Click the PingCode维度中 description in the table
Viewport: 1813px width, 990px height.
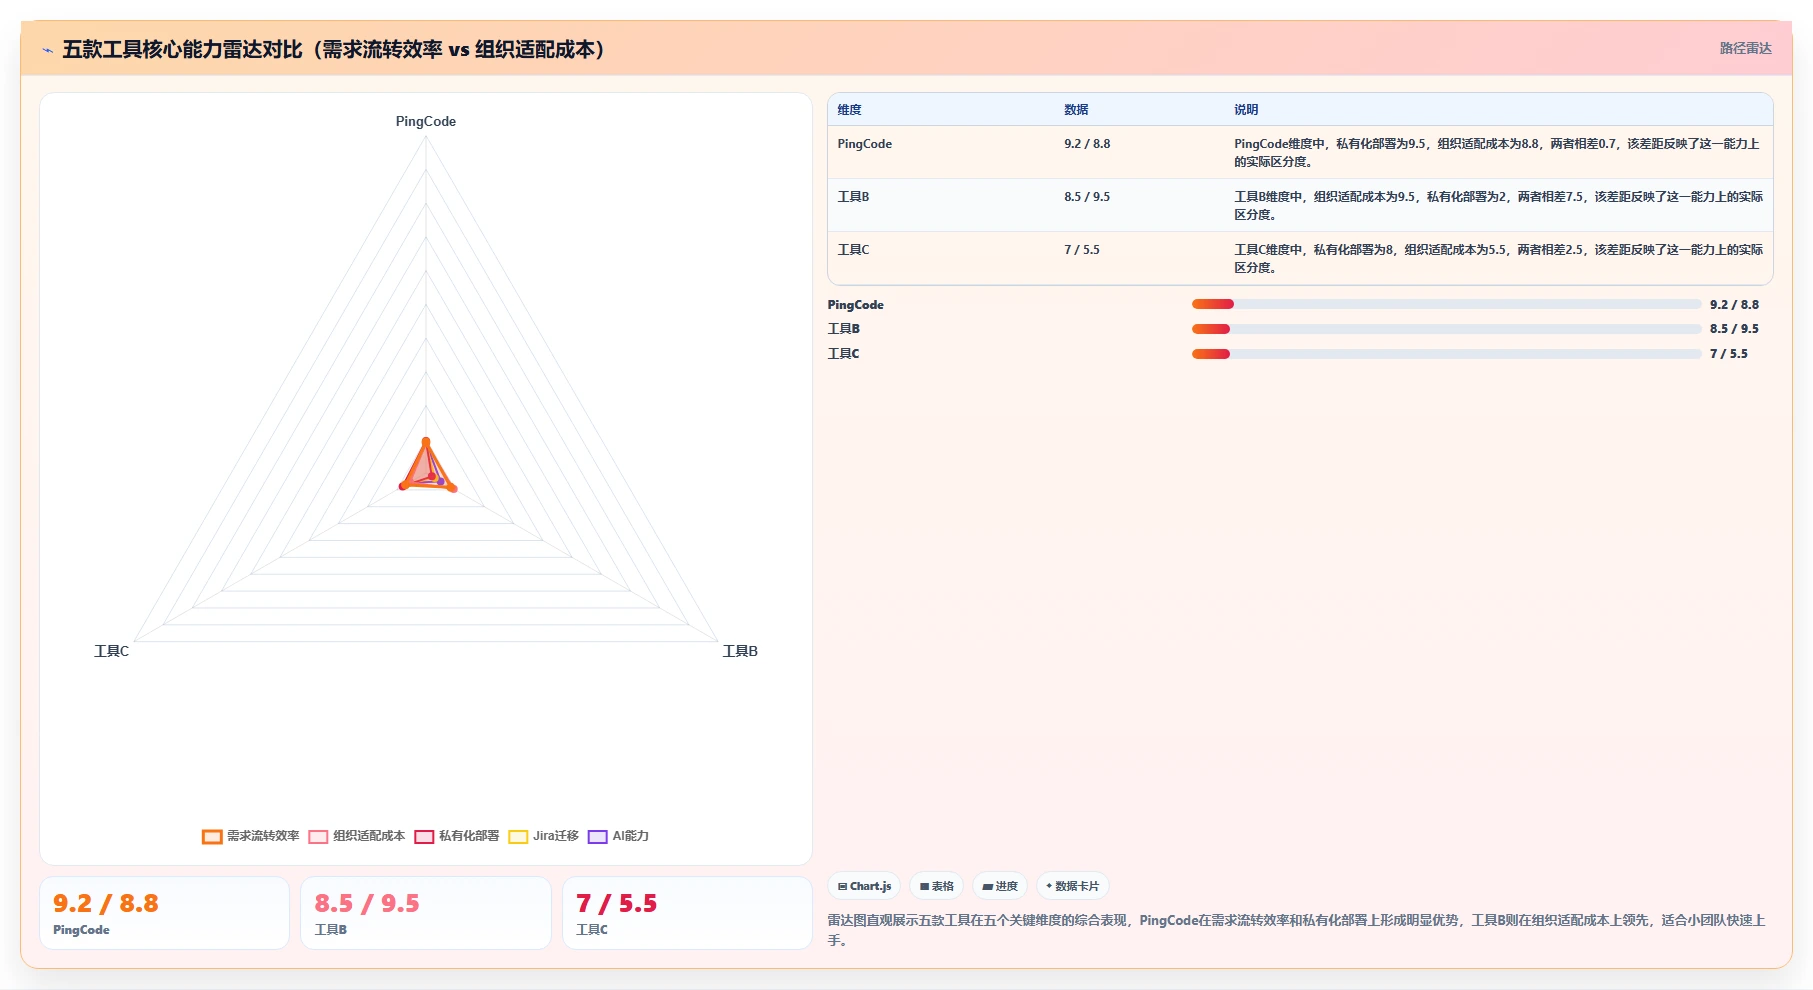point(1497,153)
